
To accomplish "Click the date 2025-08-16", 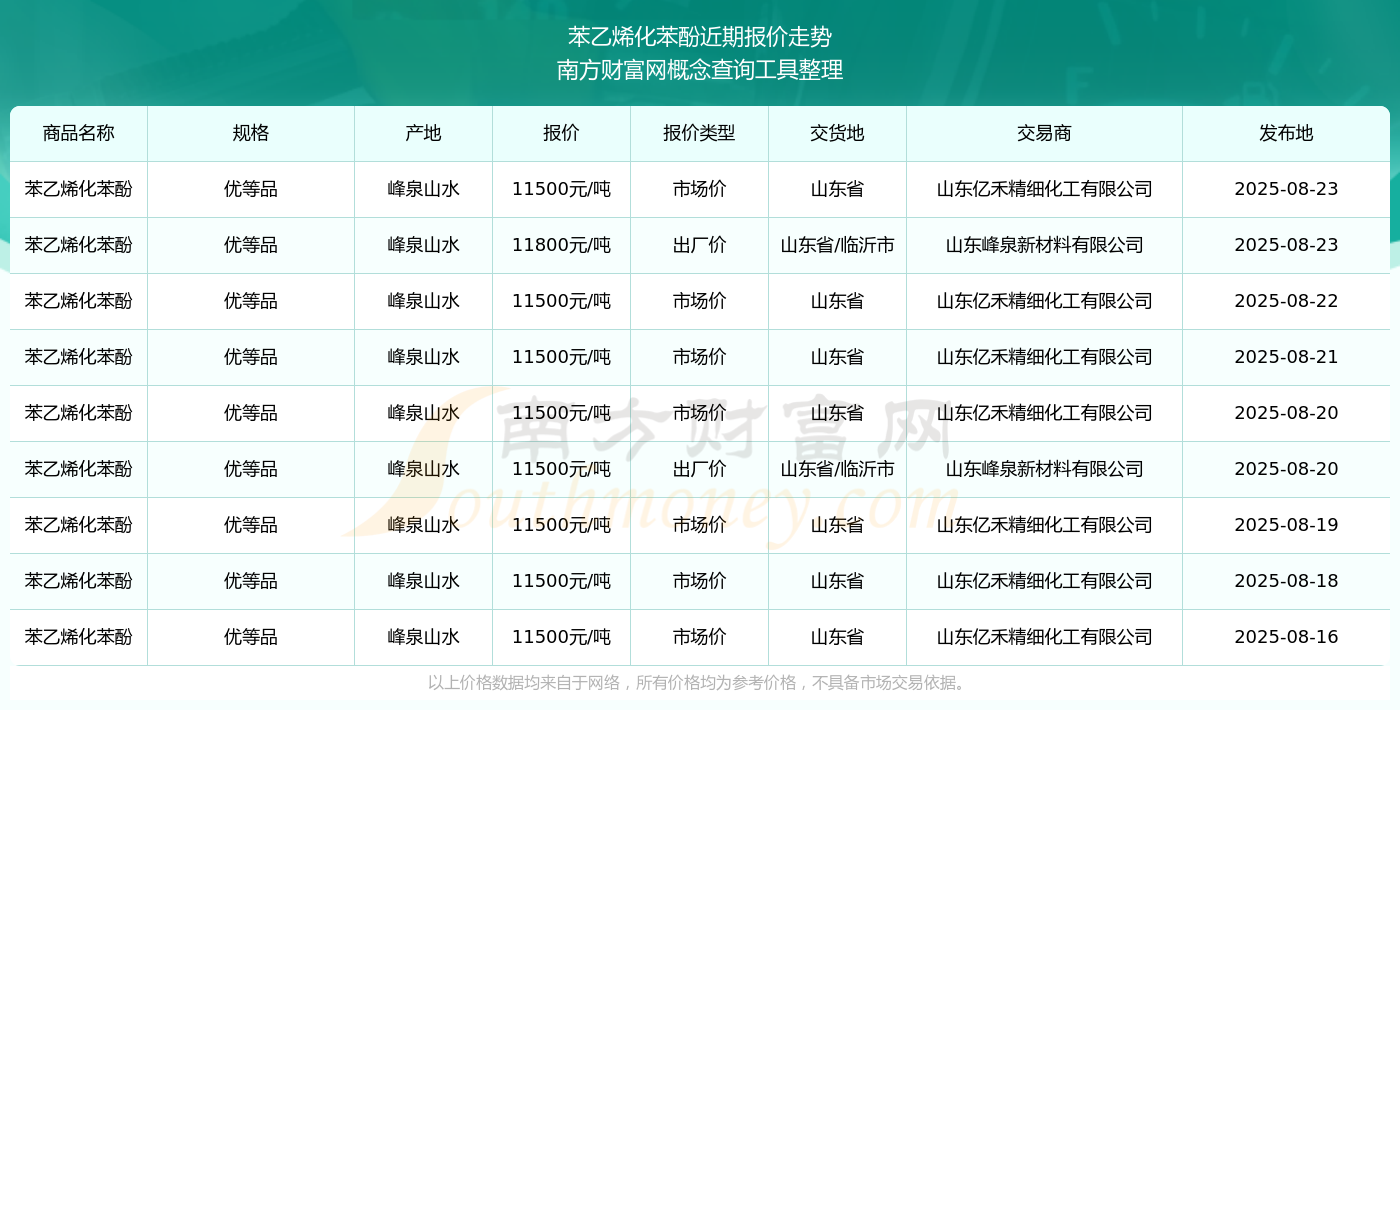I will click(1286, 637).
